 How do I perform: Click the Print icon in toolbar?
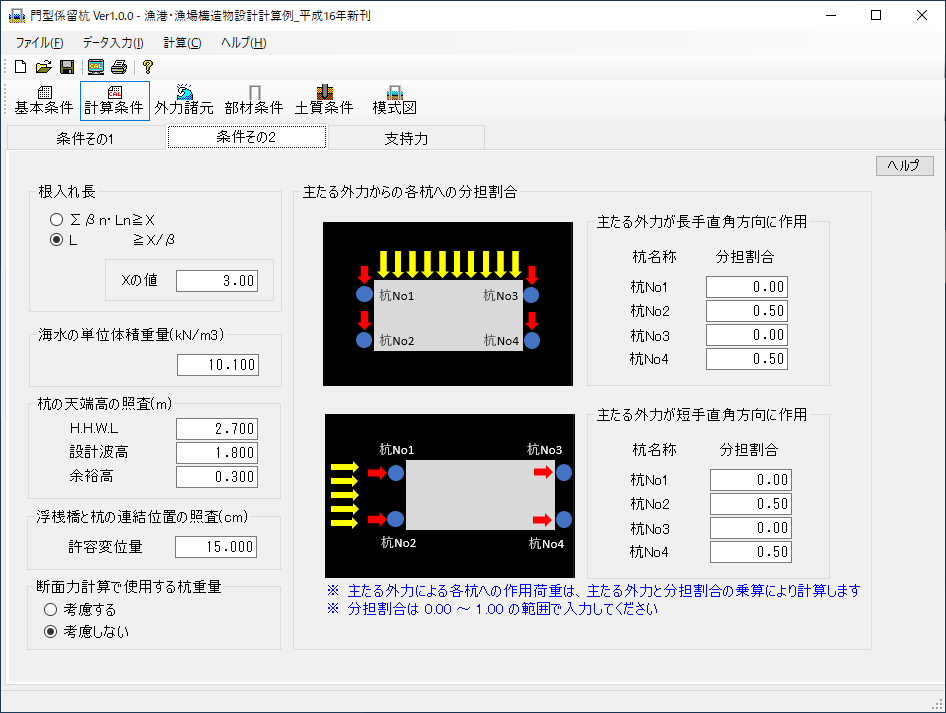pyautogui.click(x=119, y=66)
